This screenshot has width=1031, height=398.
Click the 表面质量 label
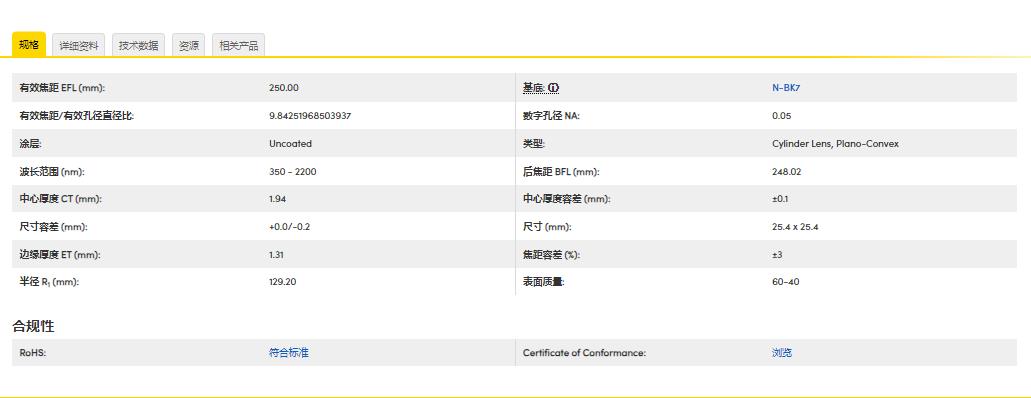(543, 282)
